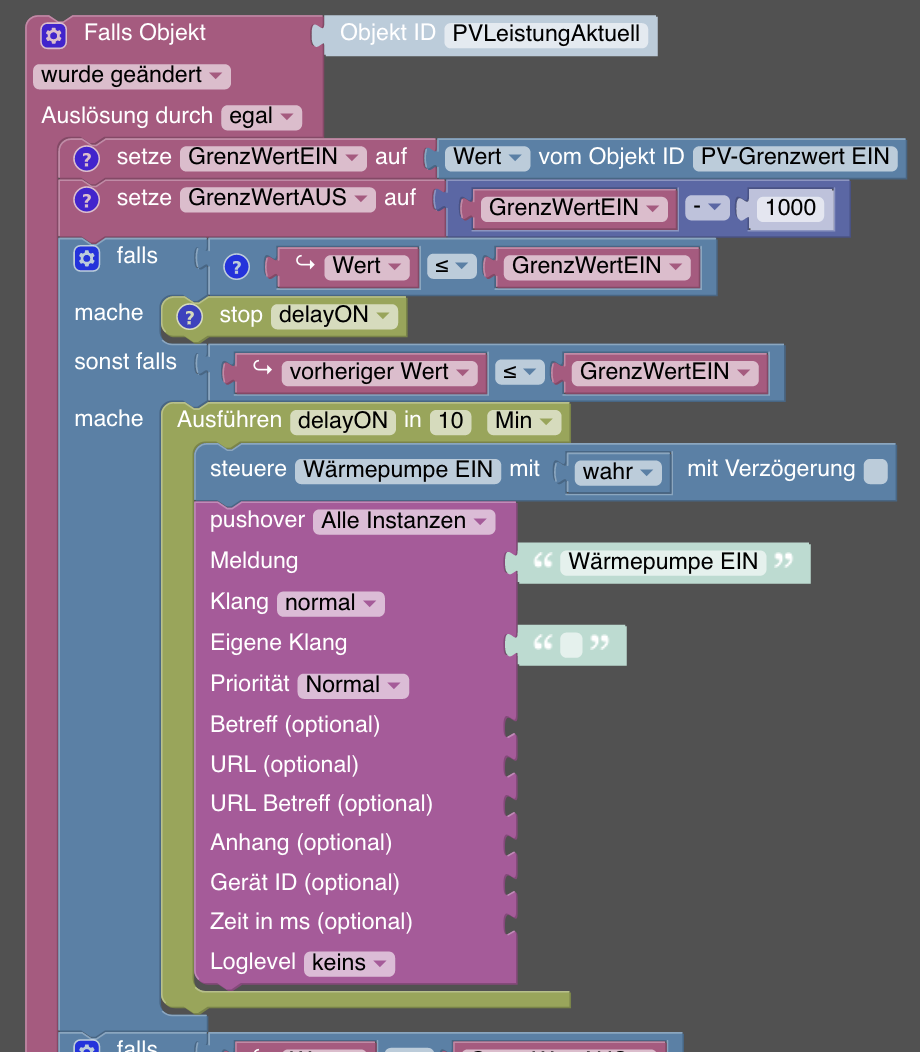Click the Gerät ID (optional) label
The image size is (920, 1052).
pyautogui.click(x=305, y=883)
